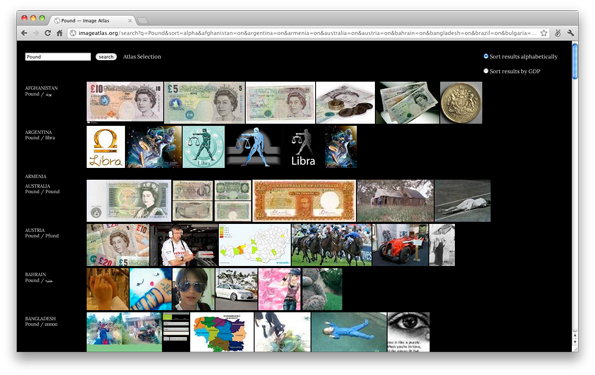
Task: Click the AFGHANISTAN country label
Action: [41, 88]
